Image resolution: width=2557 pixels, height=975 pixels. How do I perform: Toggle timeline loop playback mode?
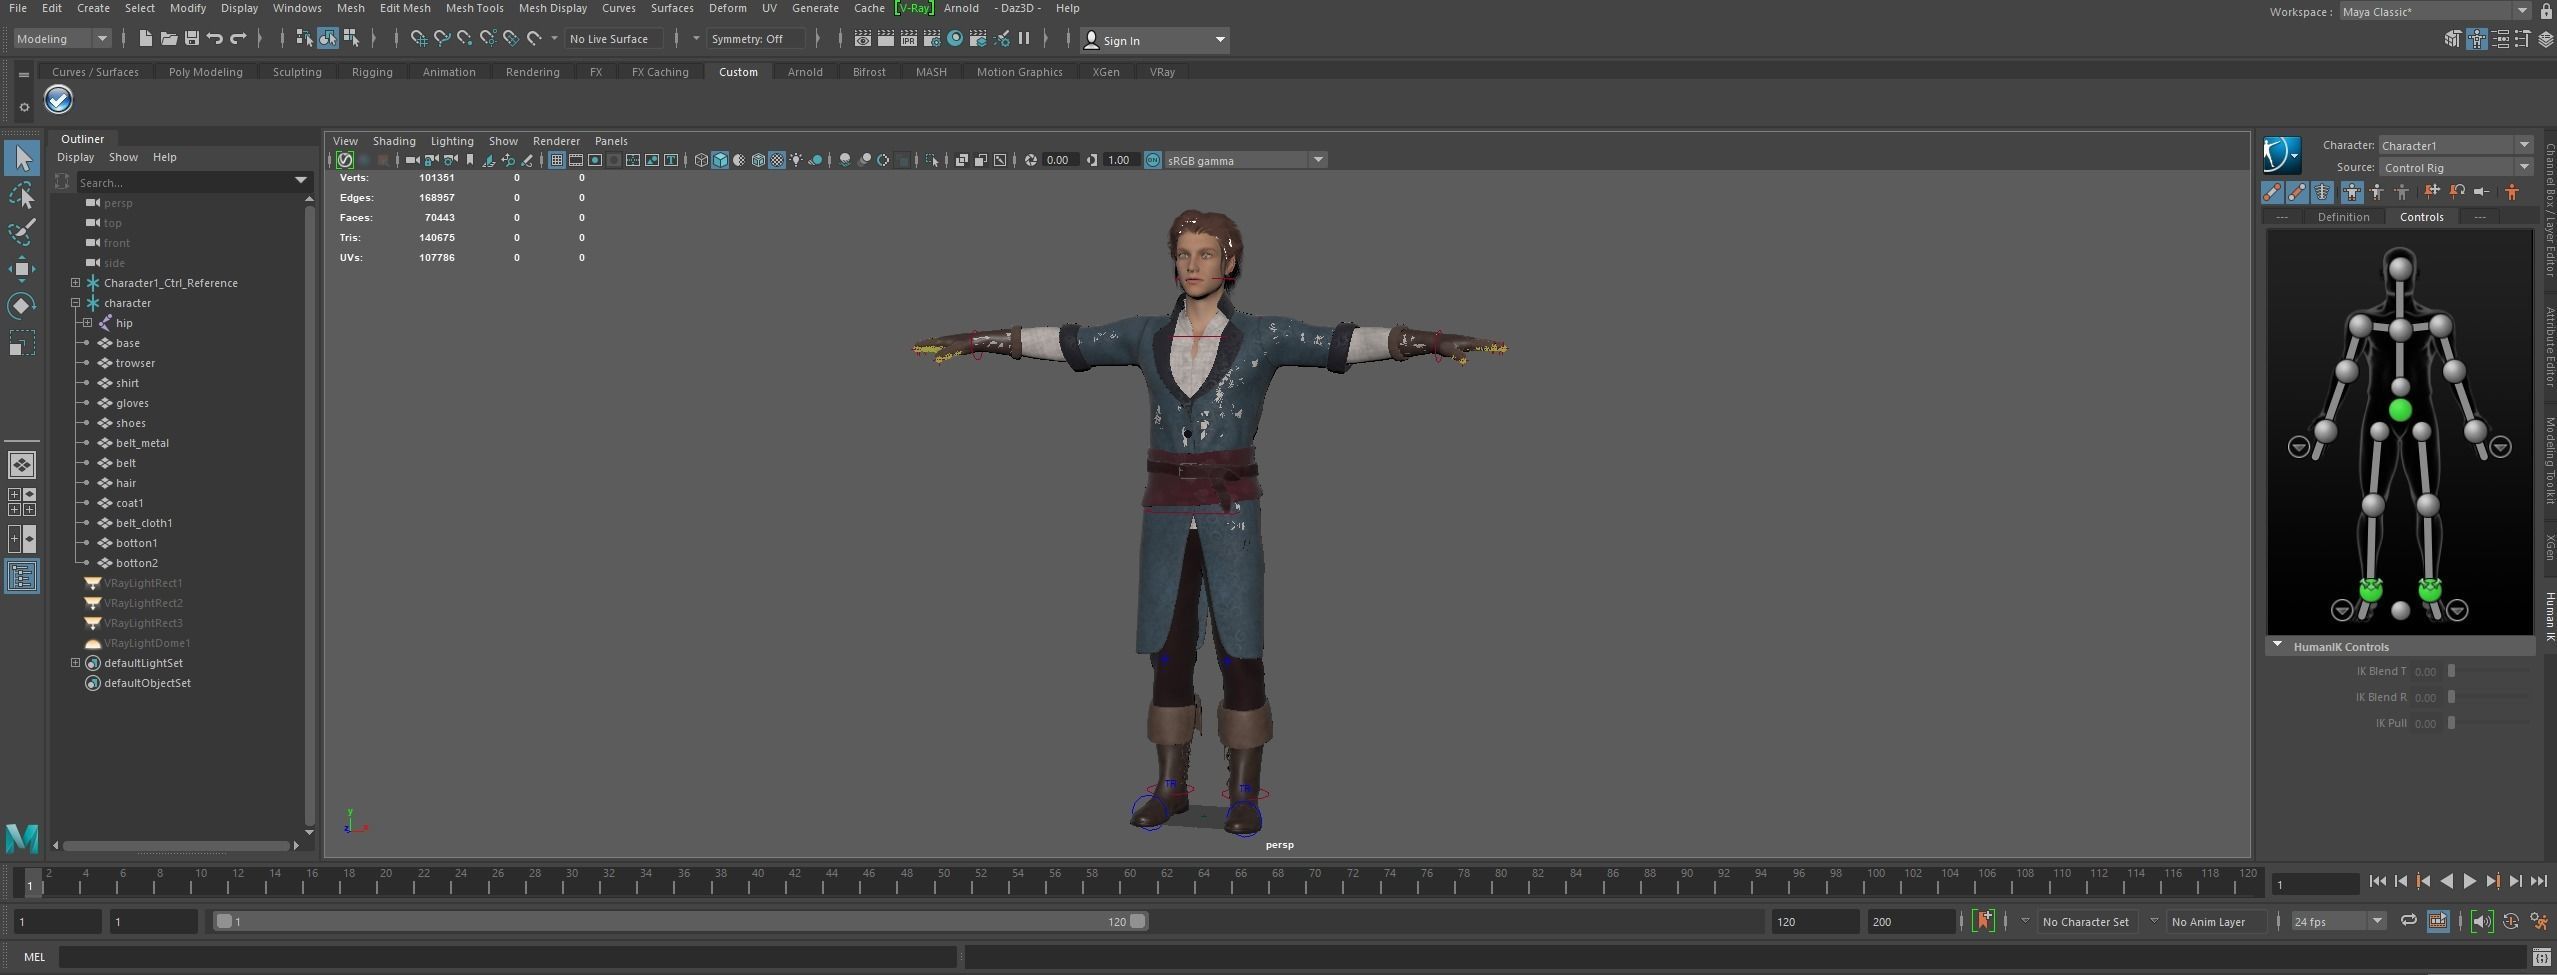(x=2409, y=921)
